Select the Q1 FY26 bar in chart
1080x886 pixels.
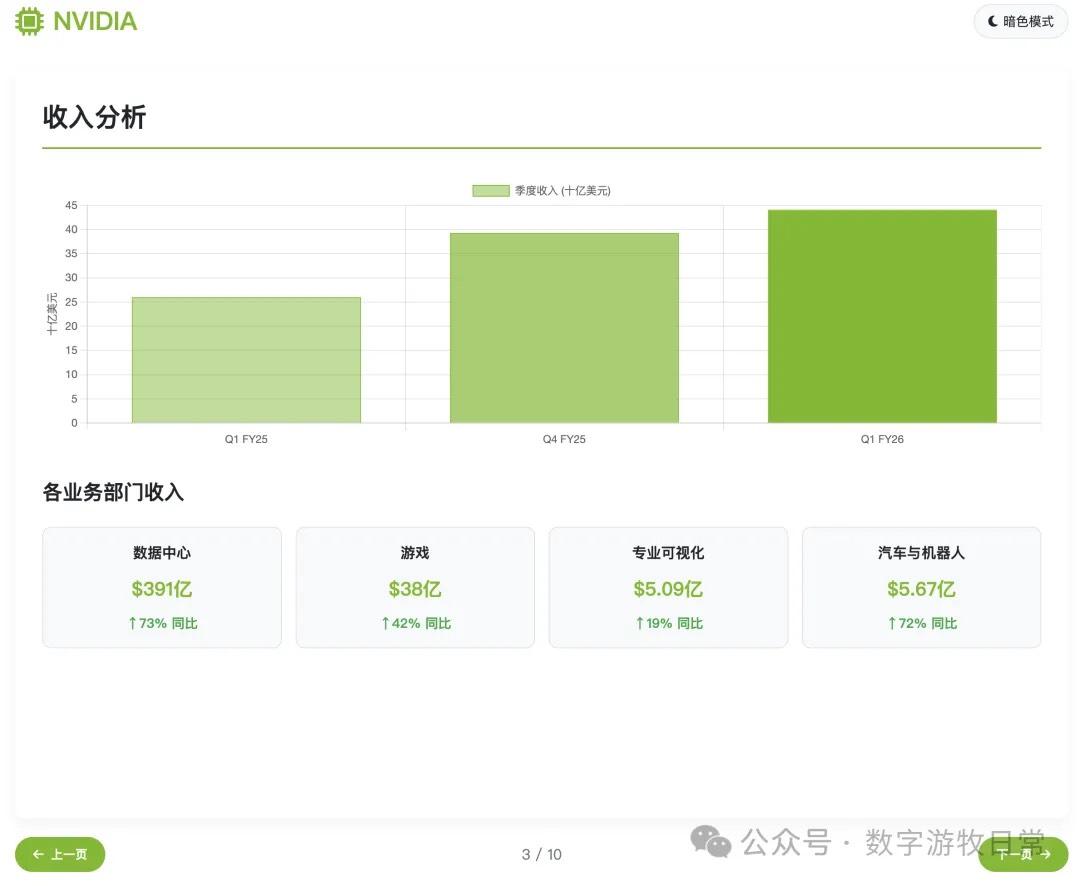point(882,315)
